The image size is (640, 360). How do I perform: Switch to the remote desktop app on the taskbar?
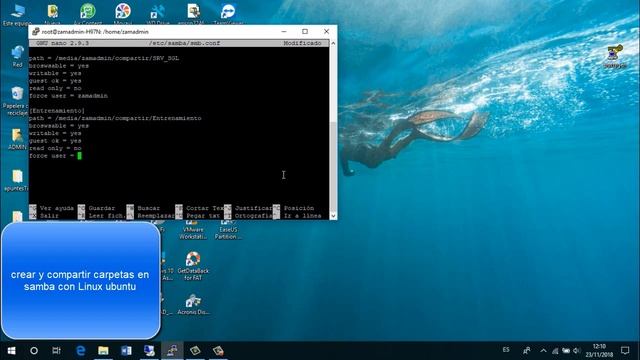click(149, 351)
